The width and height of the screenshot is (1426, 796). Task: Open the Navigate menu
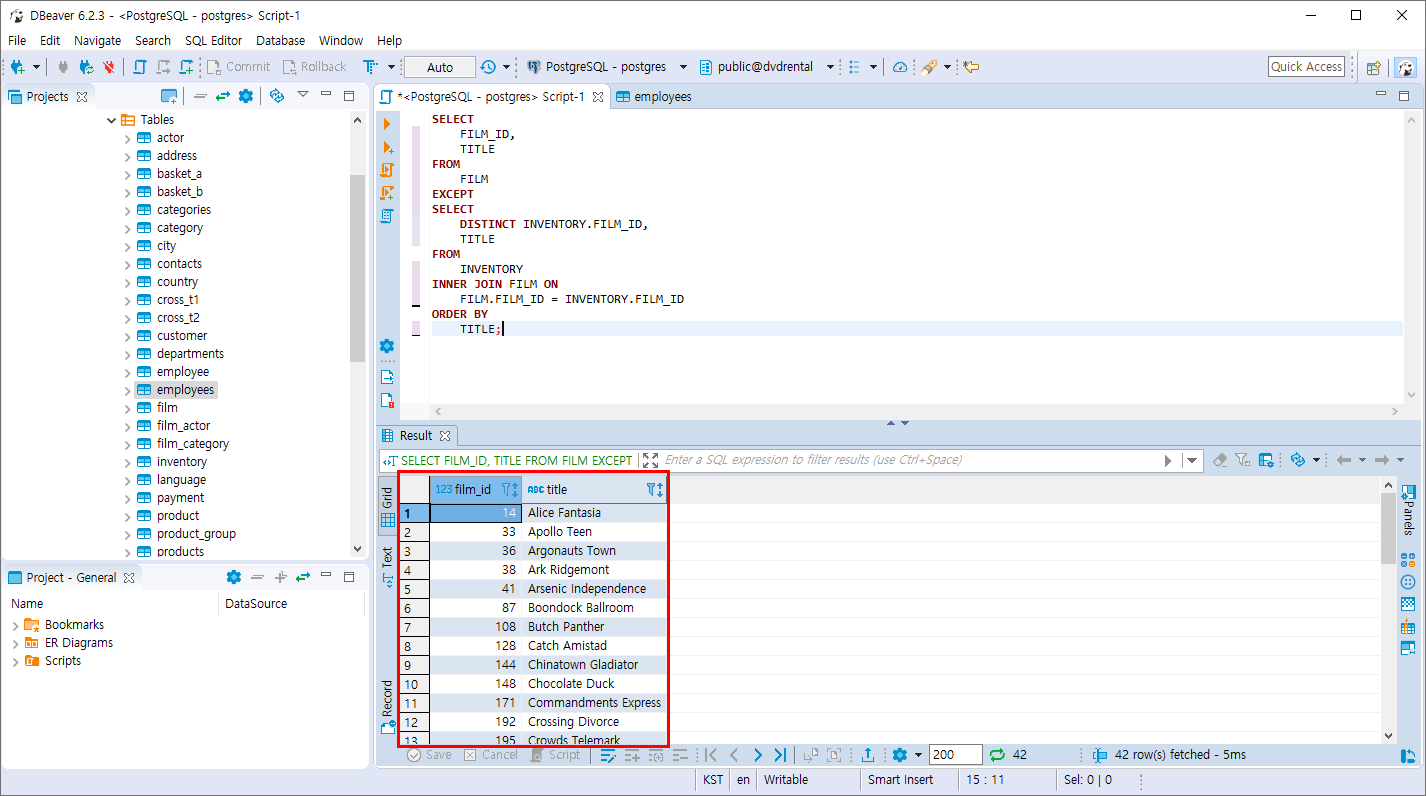point(98,40)
